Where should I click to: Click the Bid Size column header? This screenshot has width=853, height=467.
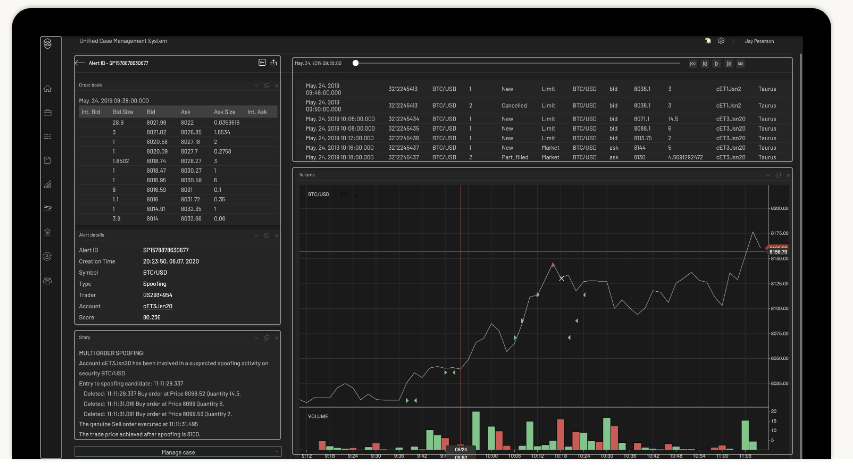[x=123, y=112]
